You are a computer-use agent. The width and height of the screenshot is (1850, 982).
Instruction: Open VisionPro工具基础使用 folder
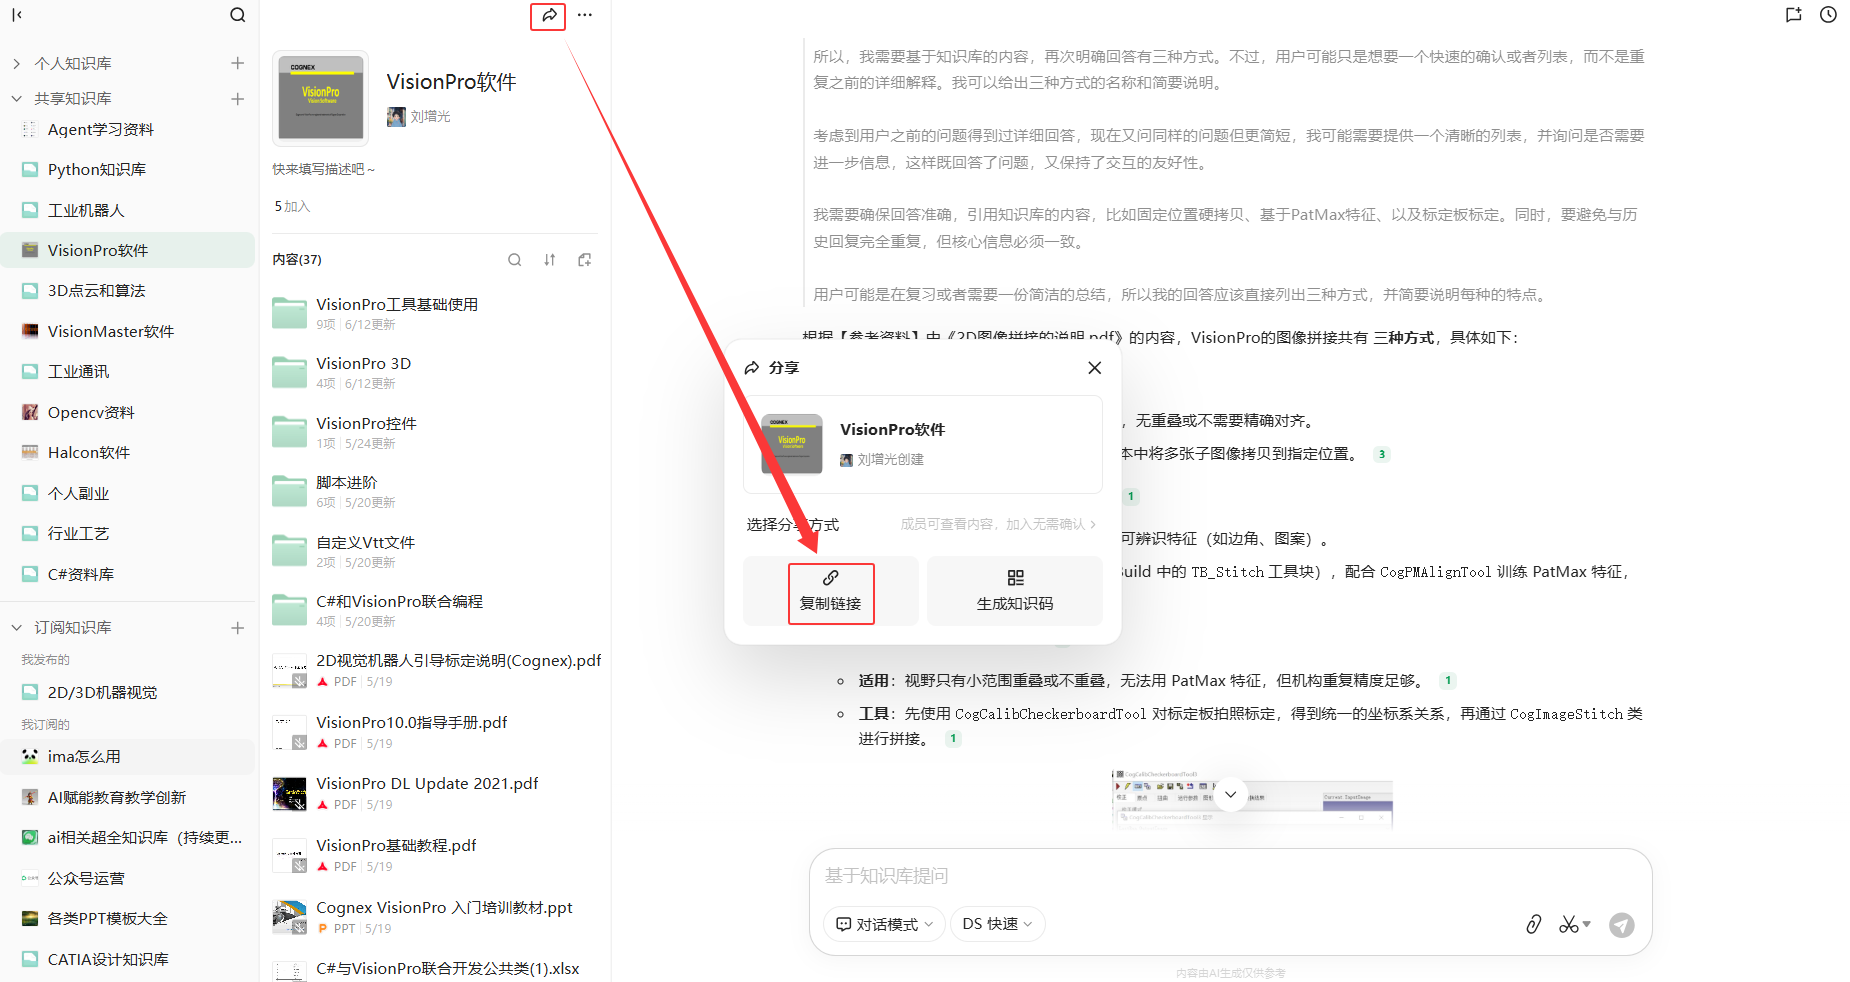[436, 313]
